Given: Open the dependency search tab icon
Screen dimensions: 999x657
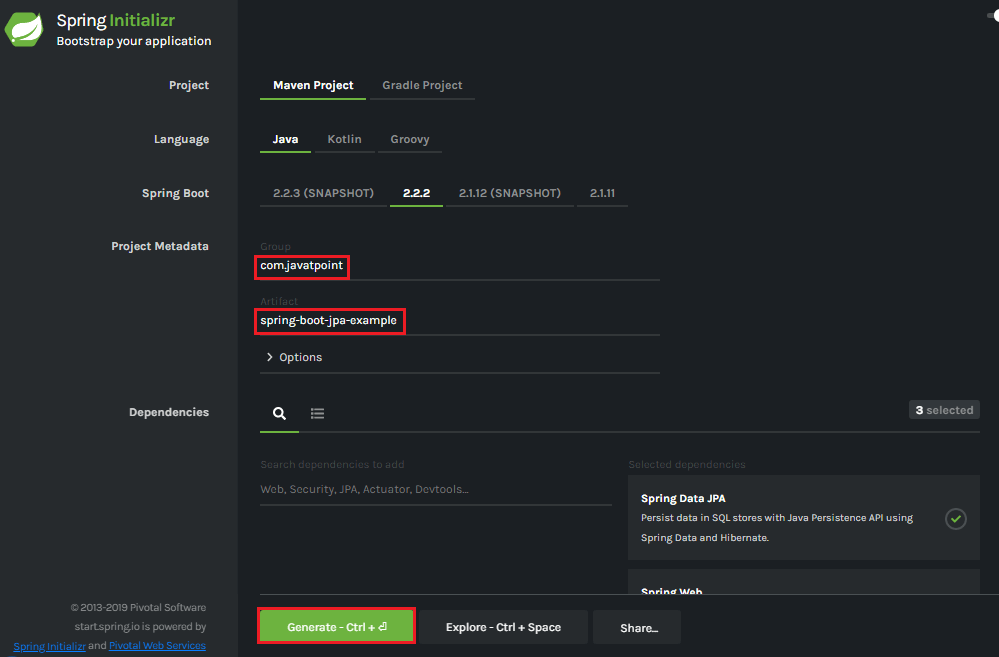Looking at the screenshot, I should coord(279,414).
